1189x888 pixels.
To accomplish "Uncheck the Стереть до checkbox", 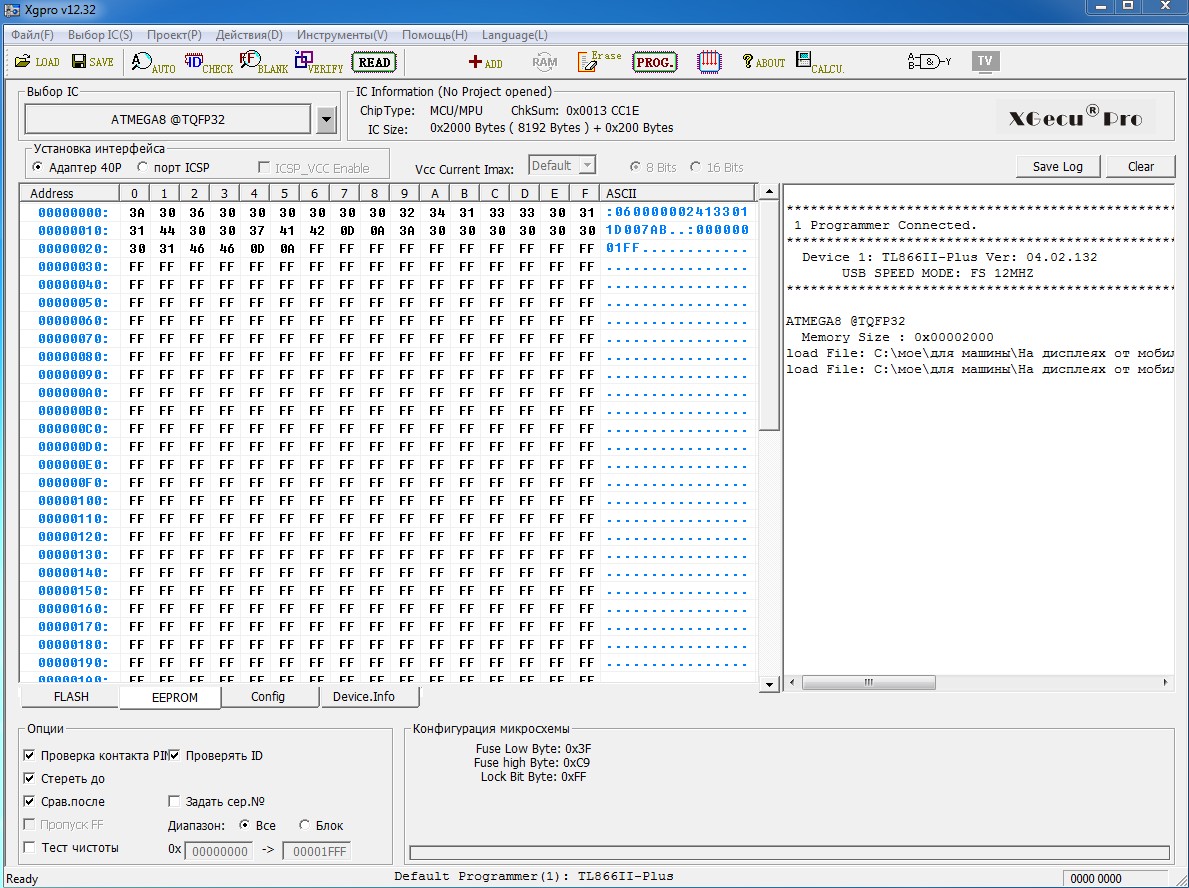I will 29,779.
